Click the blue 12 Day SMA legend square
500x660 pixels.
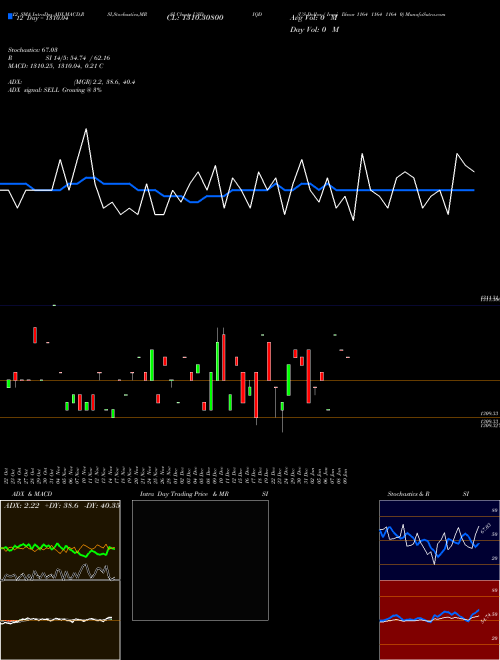[x=10, y=17]
